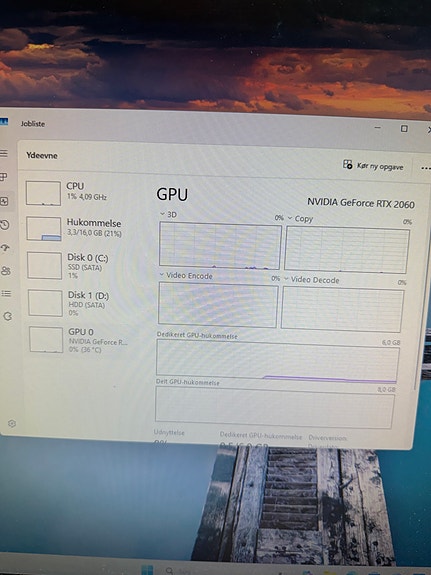This screenshot has width=431, height=575.
Task: Click the Windows Start button on taskbar
Action: point(147,570)
